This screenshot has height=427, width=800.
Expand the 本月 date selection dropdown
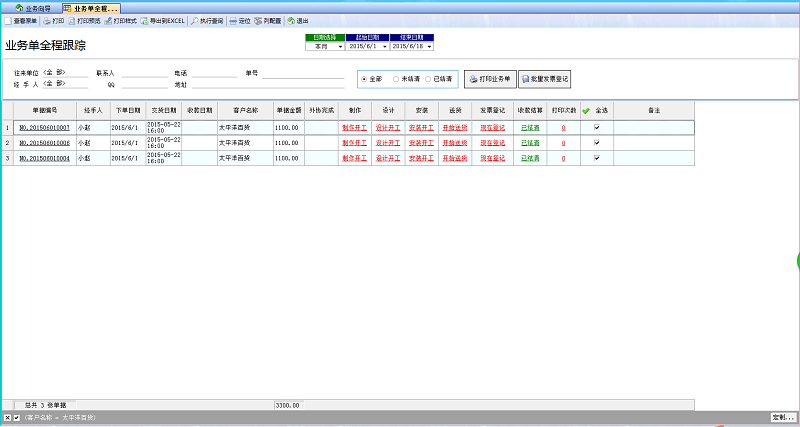pyautogui.click(x=340, y=46)
